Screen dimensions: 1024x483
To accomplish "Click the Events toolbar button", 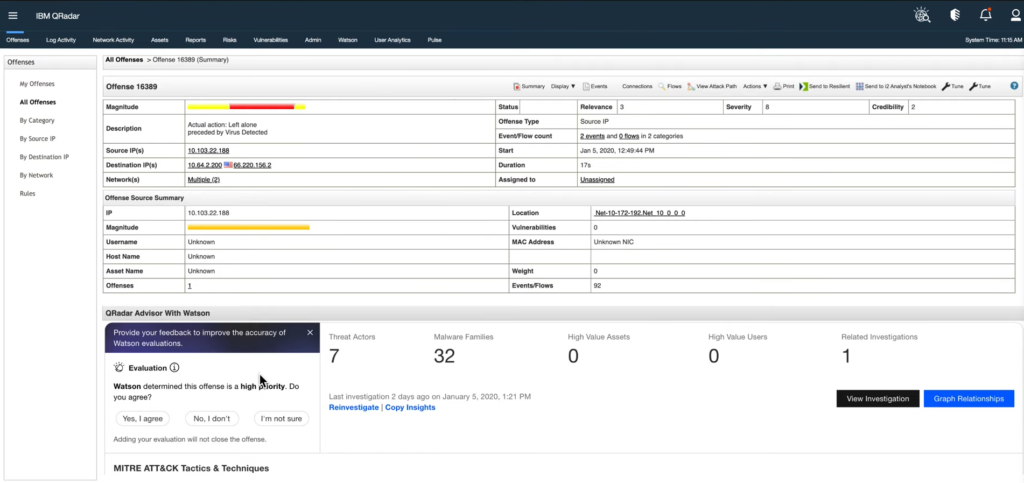I will click(595, 86).
